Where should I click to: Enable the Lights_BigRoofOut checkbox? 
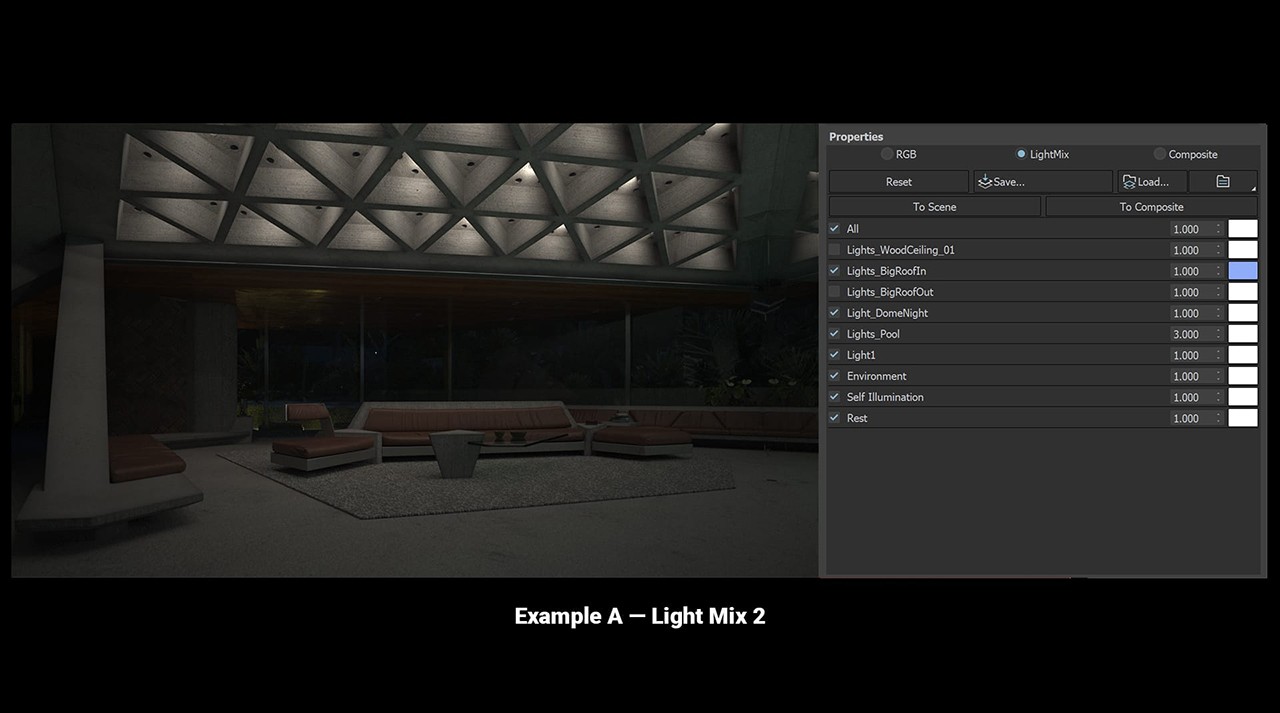[x=835, y=292]
